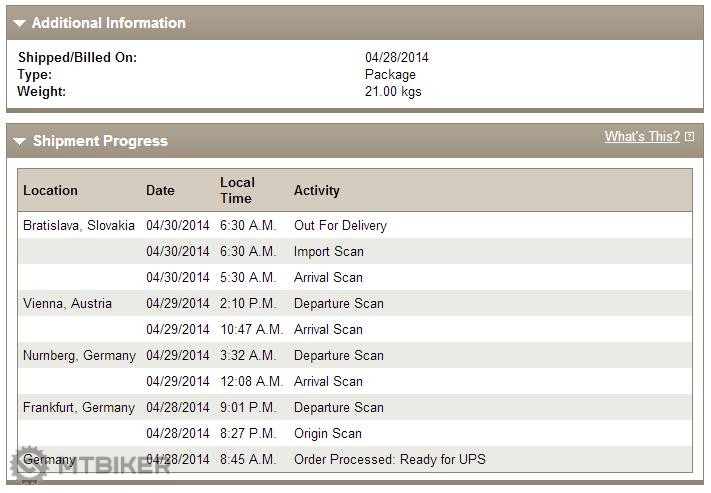The height and width of the screenshot is (493, 711).
Task: Click the Location column header
Action: pos(50,190)
